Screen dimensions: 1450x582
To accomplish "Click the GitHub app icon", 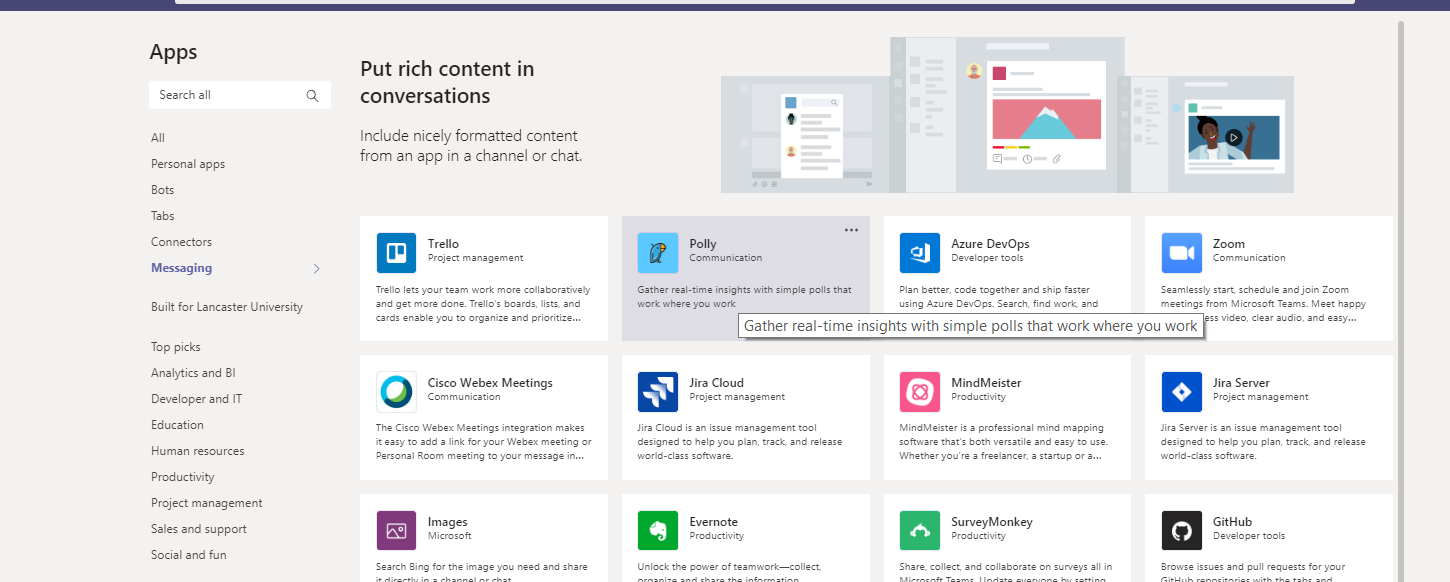I will pos(1182,531).
